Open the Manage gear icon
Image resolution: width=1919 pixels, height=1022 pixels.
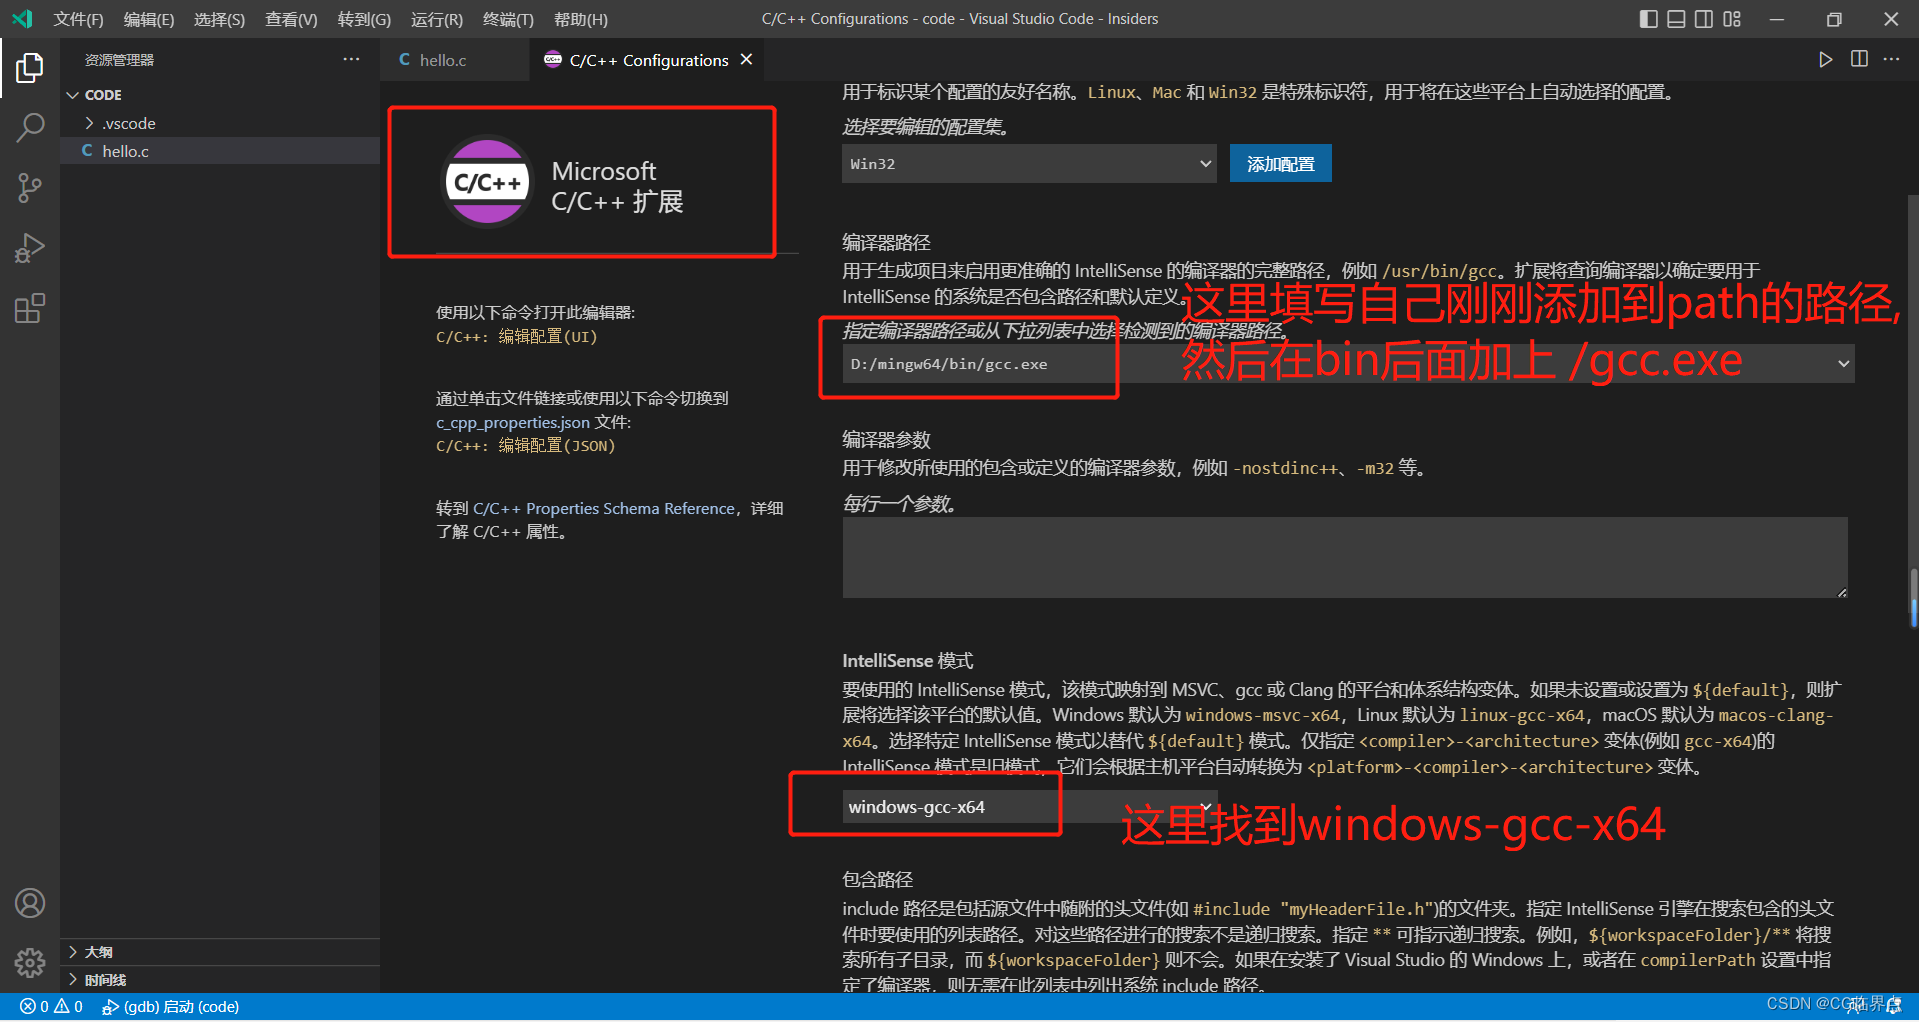[x=30, y=963]
